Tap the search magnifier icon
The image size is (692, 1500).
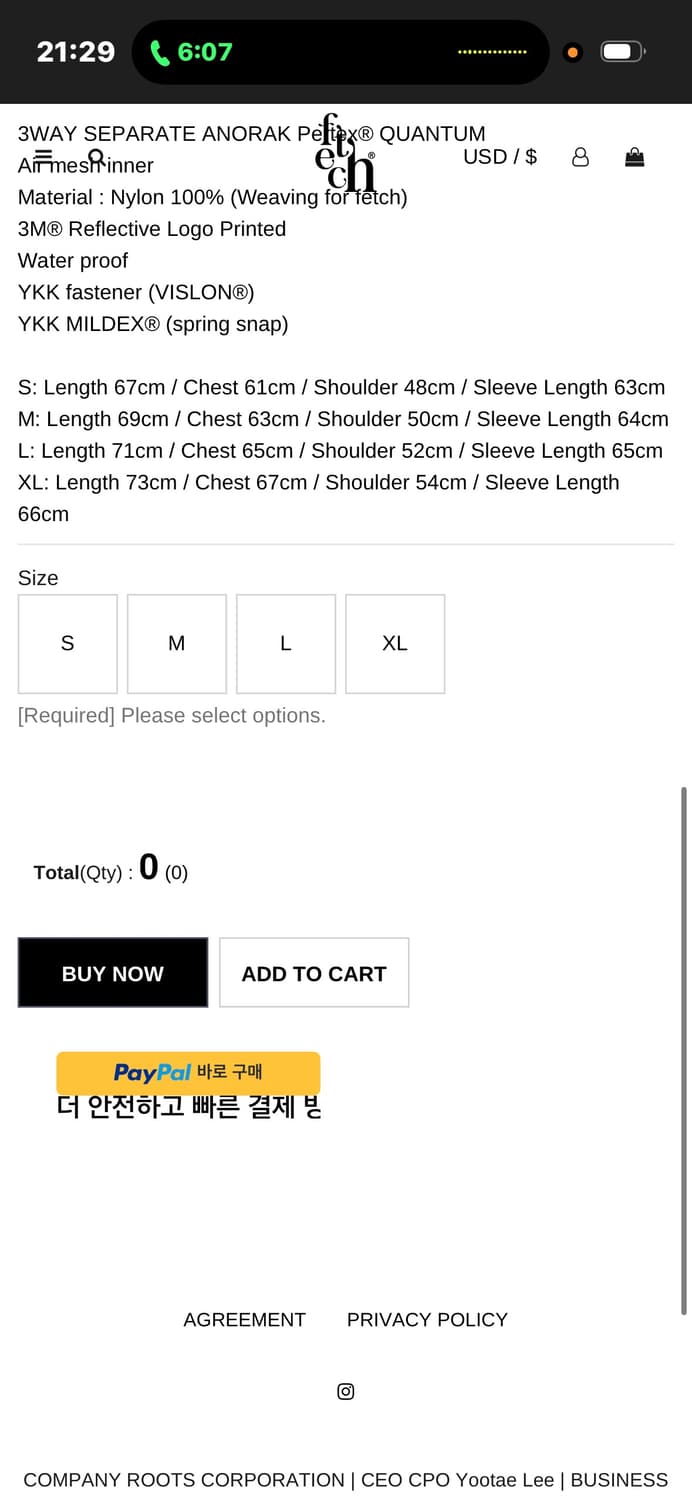(96, 157)
